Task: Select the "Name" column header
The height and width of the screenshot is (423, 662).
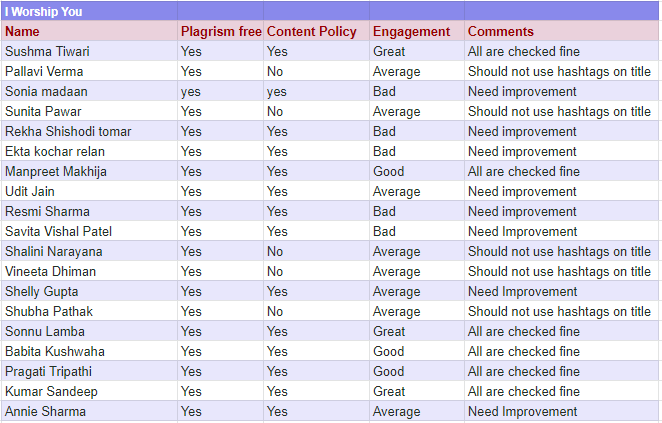Action: 22,31
